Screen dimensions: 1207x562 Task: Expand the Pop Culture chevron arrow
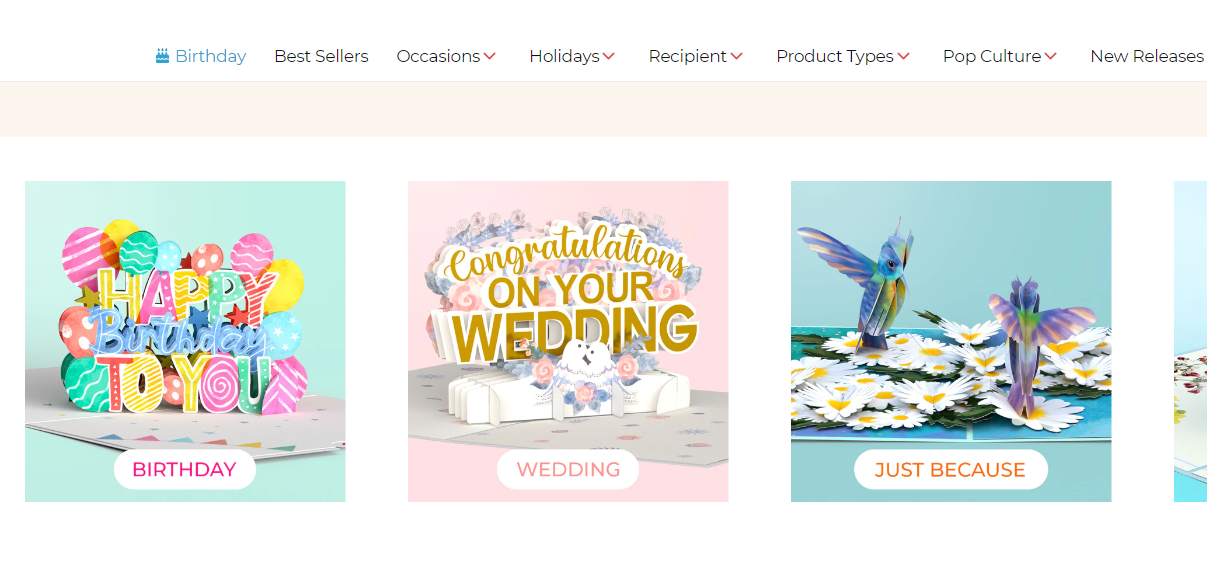(x=1051, y=57)
